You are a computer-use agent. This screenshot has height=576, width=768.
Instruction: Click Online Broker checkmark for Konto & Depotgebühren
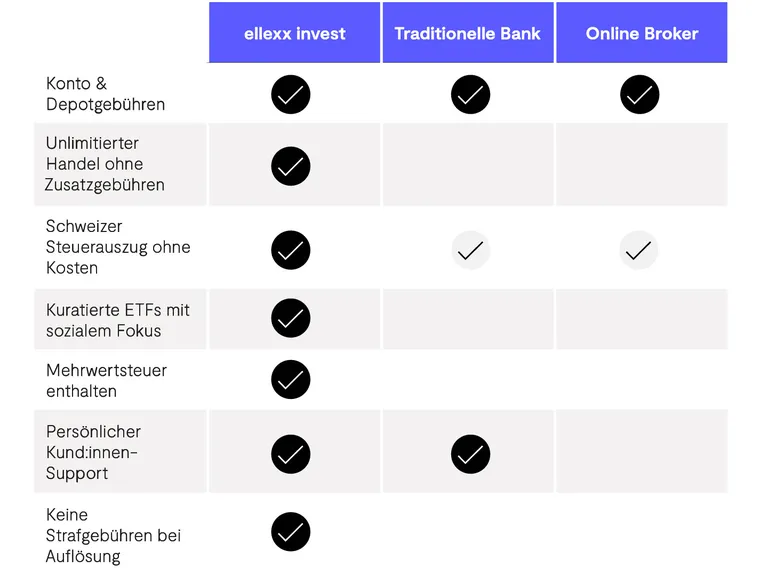(x=639, y=95)
